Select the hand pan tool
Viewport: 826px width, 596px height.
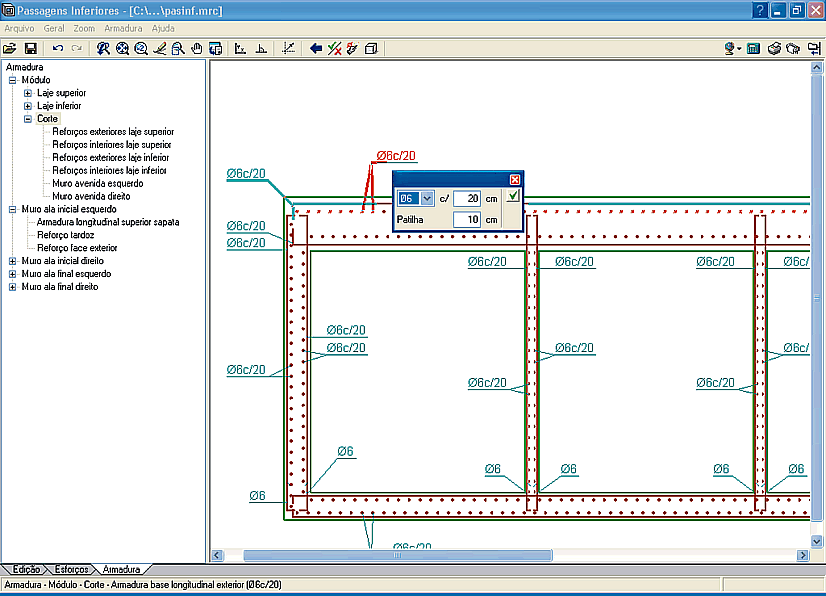(197, 48)
